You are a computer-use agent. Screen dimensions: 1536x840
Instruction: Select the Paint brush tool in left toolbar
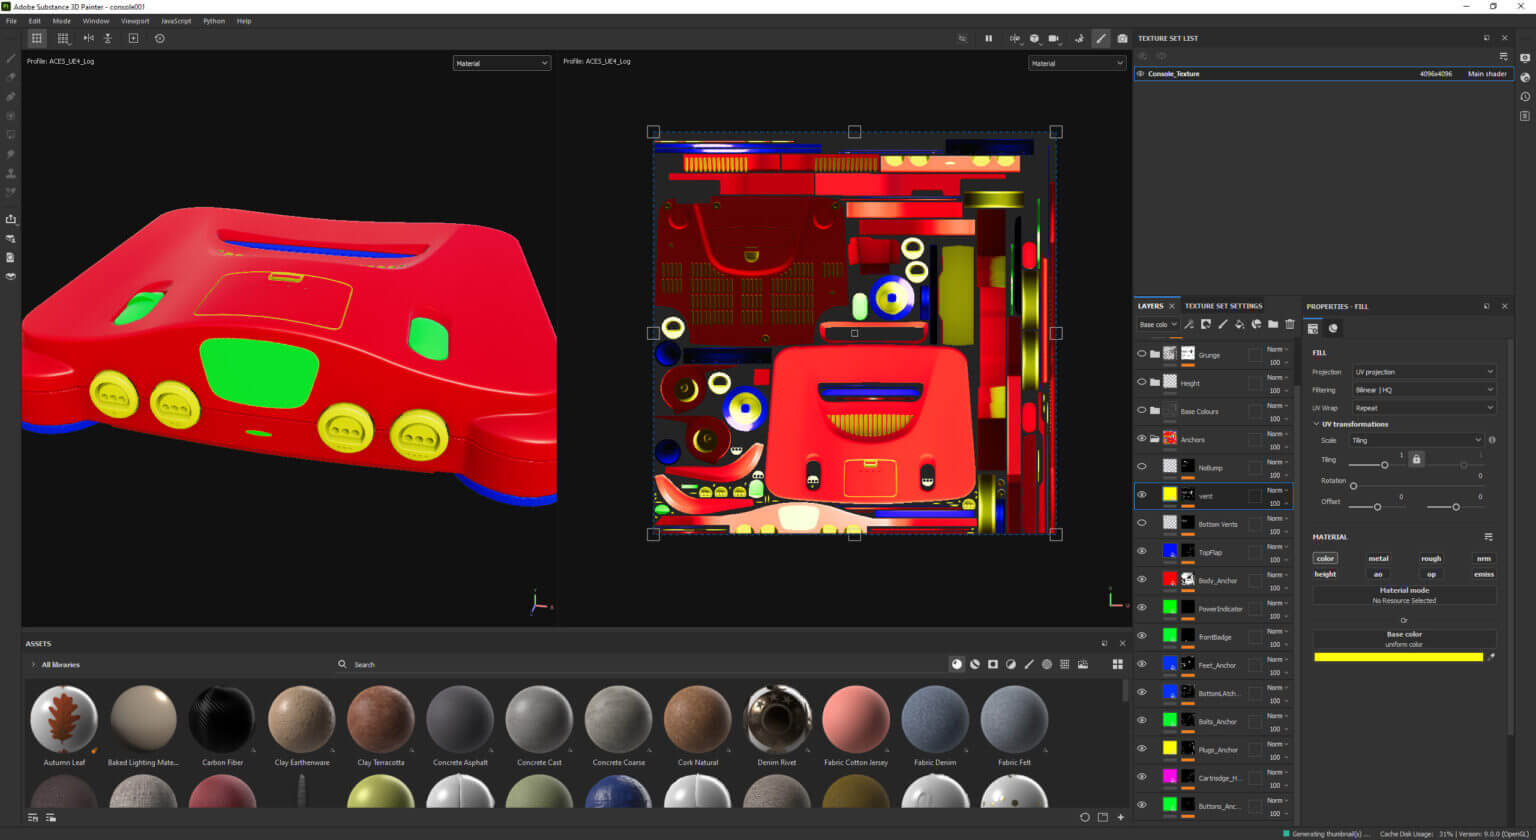11,58
